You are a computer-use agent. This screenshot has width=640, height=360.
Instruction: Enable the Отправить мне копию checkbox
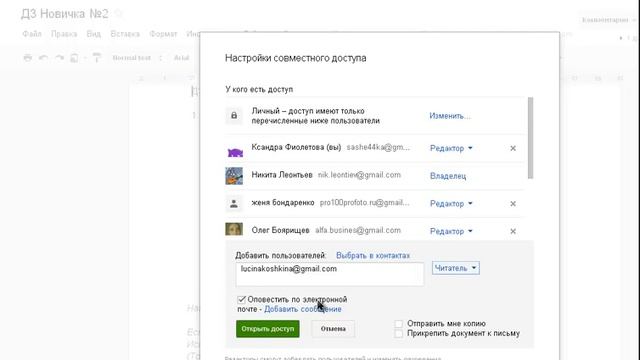pos(398,324)
